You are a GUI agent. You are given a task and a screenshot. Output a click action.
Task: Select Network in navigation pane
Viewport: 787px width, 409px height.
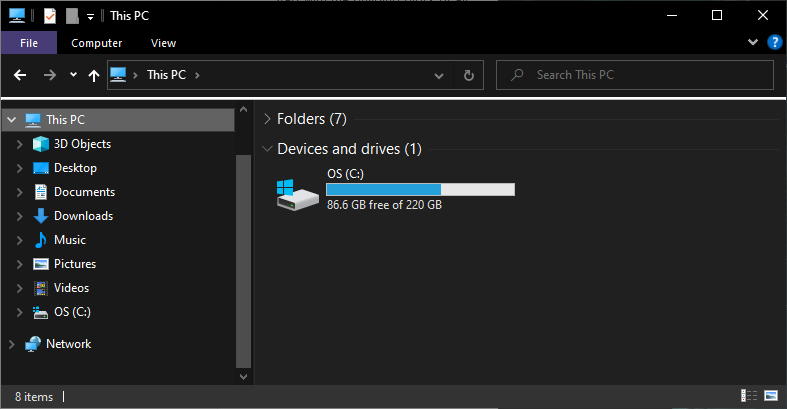pyautogui.click(x=68, y=344)
